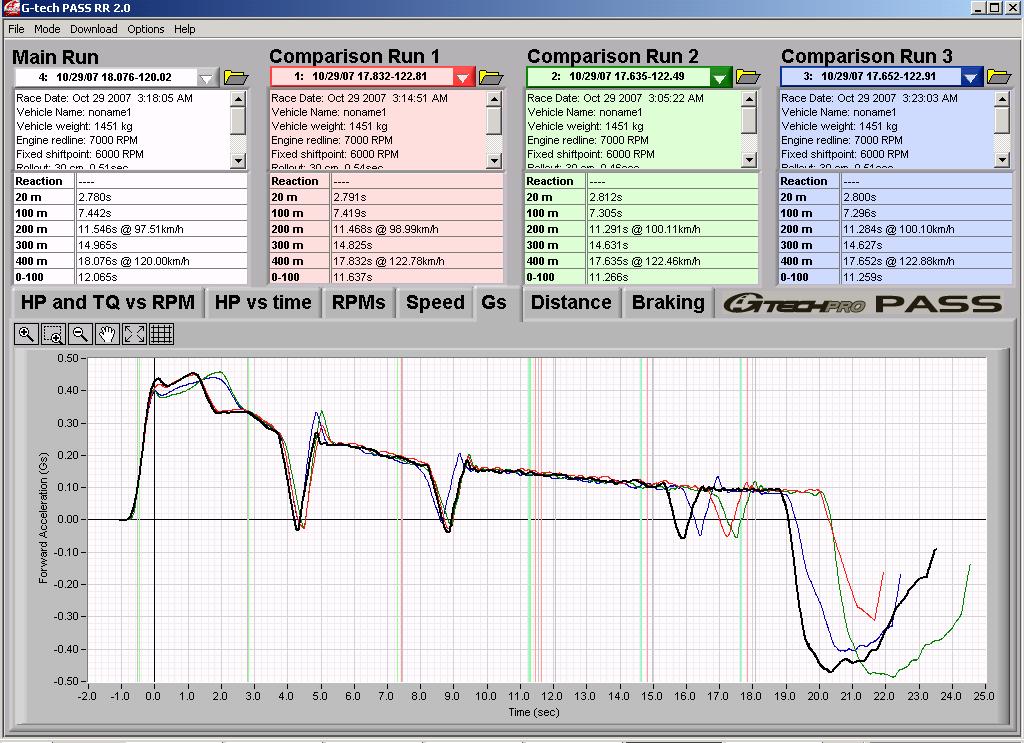Open the Download menu
The image size is (1024, 743).
click(x=93, y=29)
